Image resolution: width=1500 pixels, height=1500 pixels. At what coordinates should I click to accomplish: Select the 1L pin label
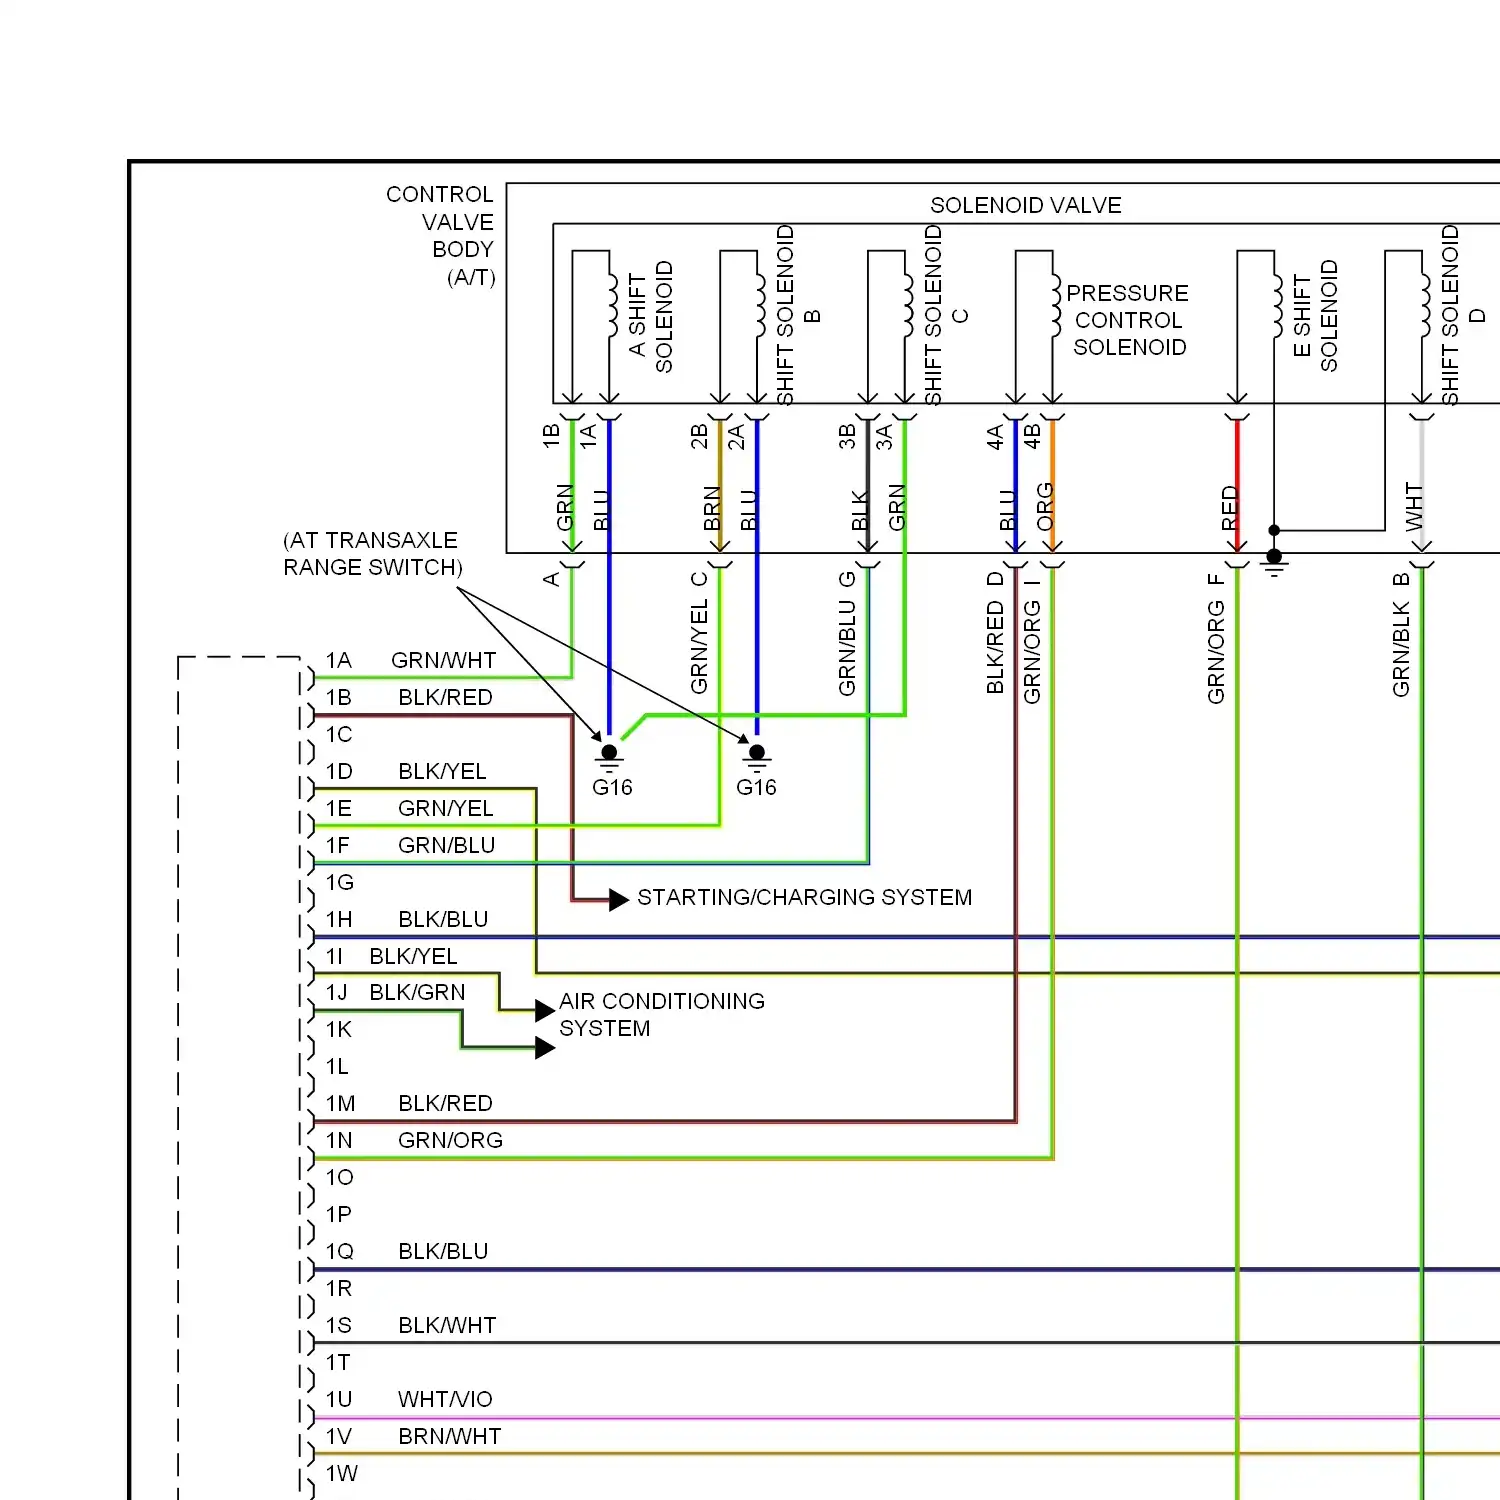coord(337,1066)
